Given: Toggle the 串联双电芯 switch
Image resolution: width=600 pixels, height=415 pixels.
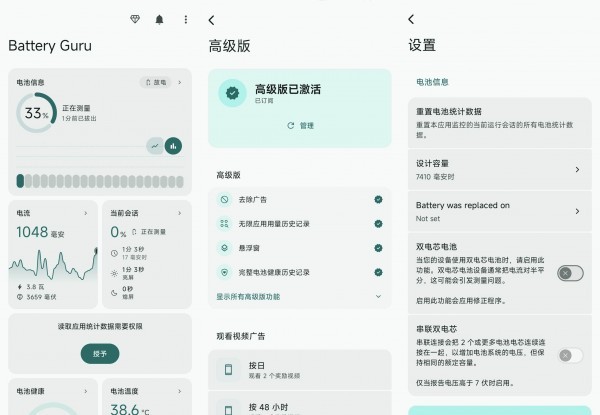Looking at the screenshot, I should coord(570,355).
